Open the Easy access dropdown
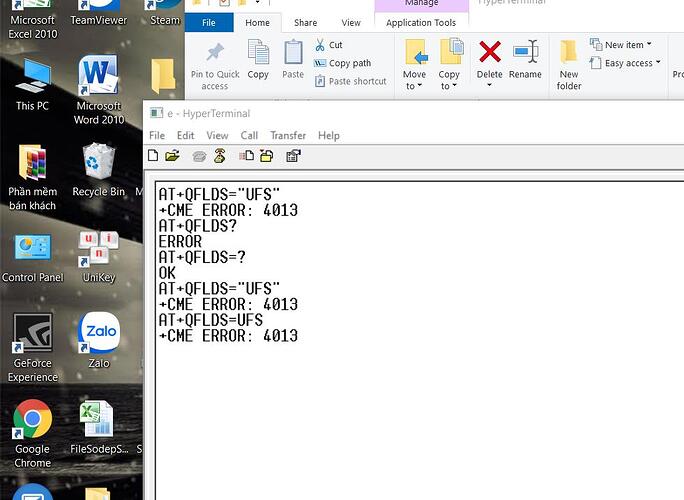 tap(620, 63)
